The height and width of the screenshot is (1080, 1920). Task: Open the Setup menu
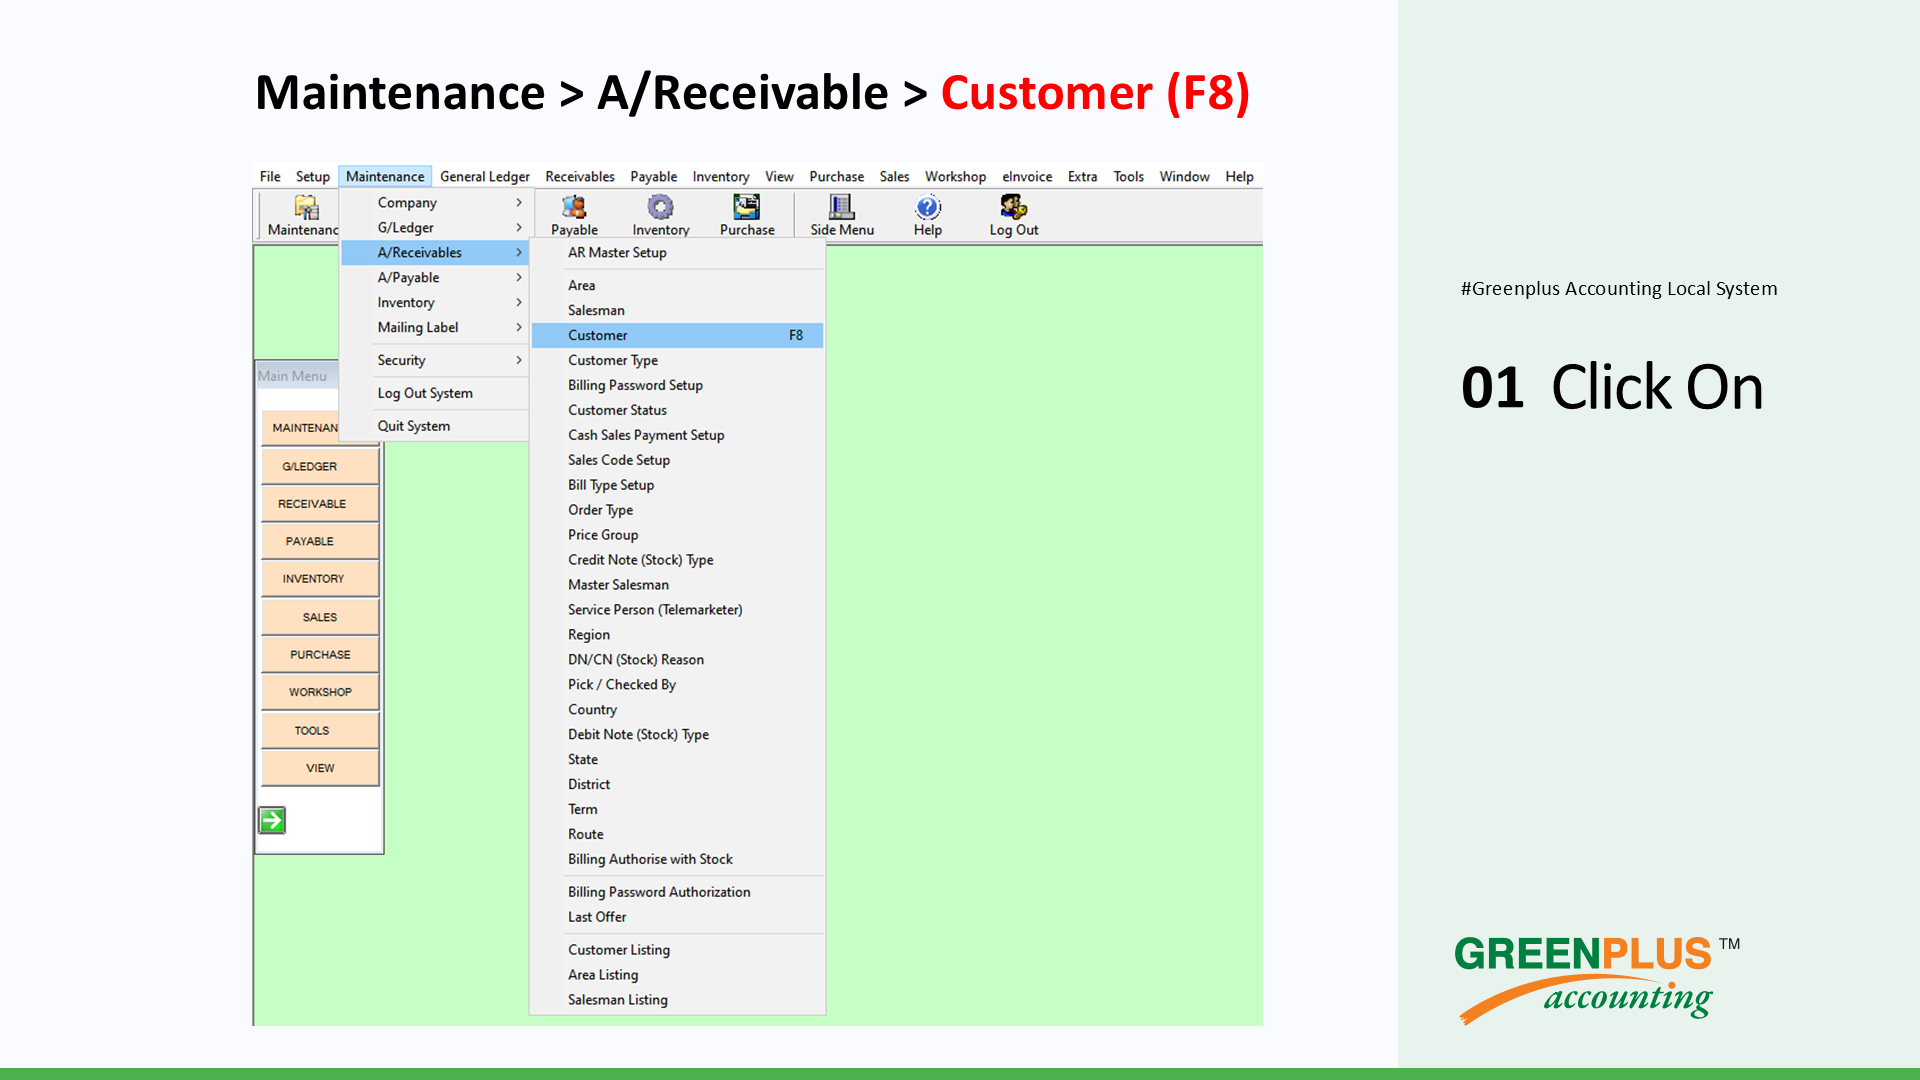click(x=313, y=176)
